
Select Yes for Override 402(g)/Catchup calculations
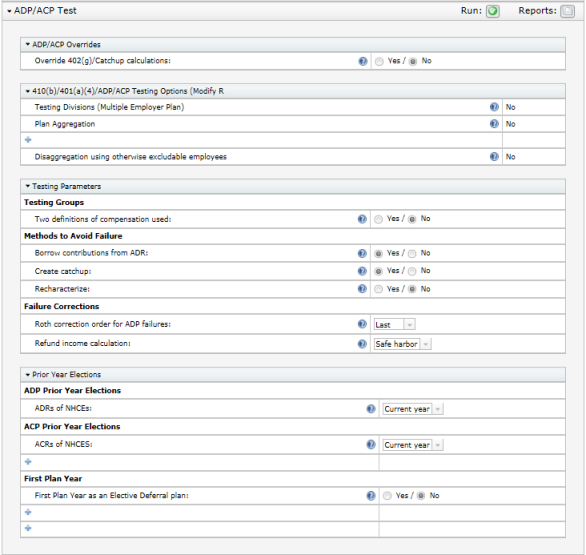click(x=379, y=62)
